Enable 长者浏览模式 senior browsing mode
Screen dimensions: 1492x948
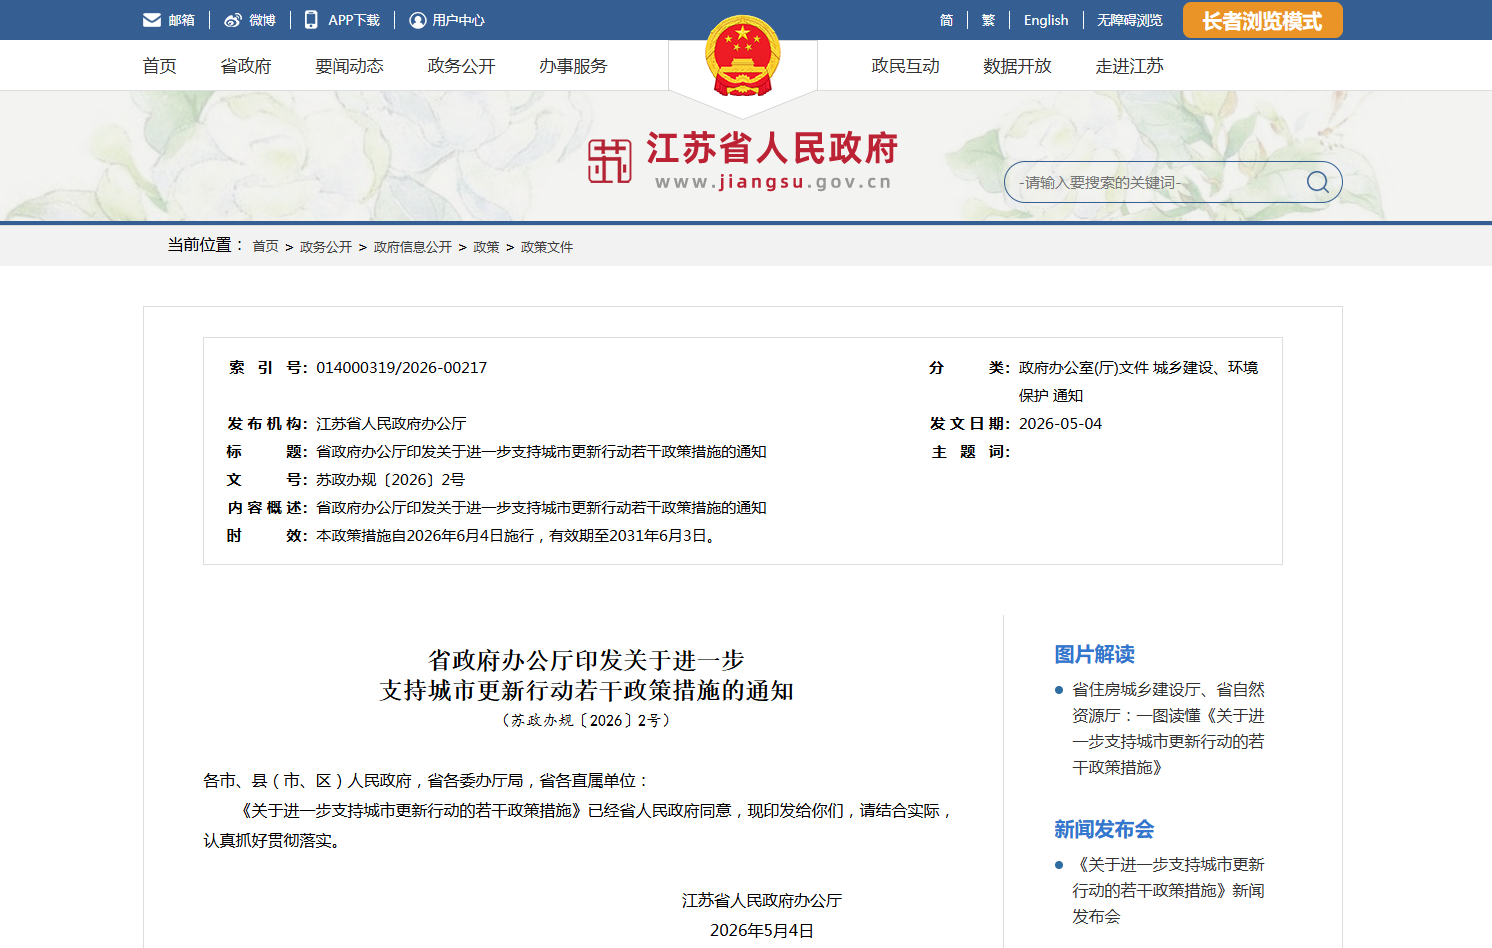point(1262,20)
